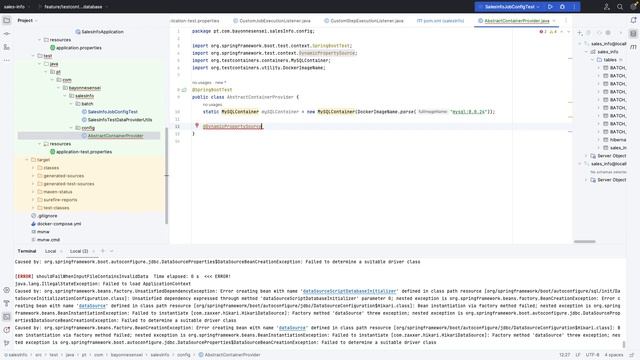The image size is (640, 360).
Task: Select the Local (2) terminal tab
Action: [79, 251]
